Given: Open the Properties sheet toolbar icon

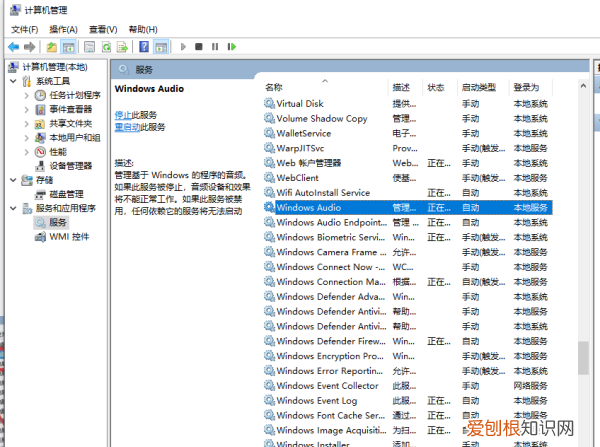Looking at the screenshot, I should [90, 47].
